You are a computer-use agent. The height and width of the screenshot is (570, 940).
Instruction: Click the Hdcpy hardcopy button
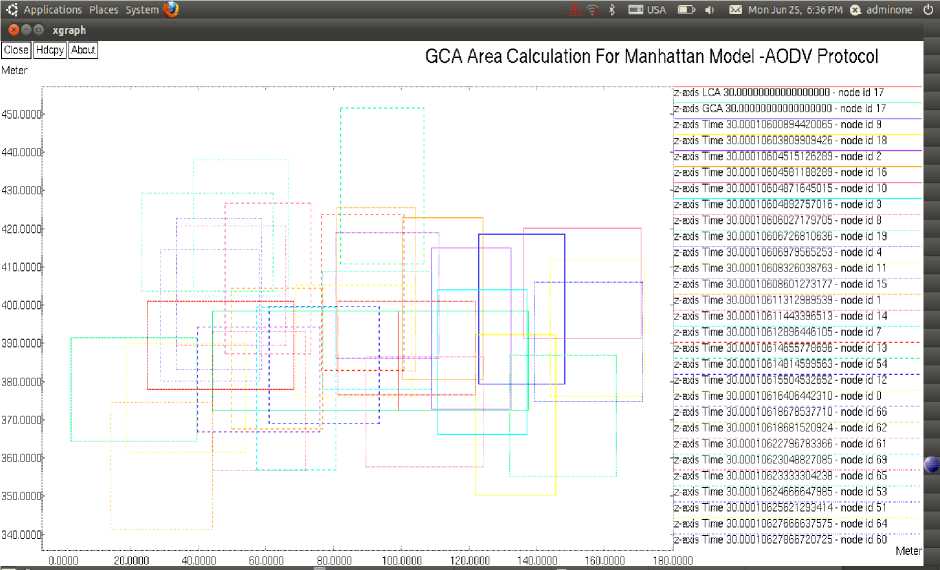click(x=50, y=50)
